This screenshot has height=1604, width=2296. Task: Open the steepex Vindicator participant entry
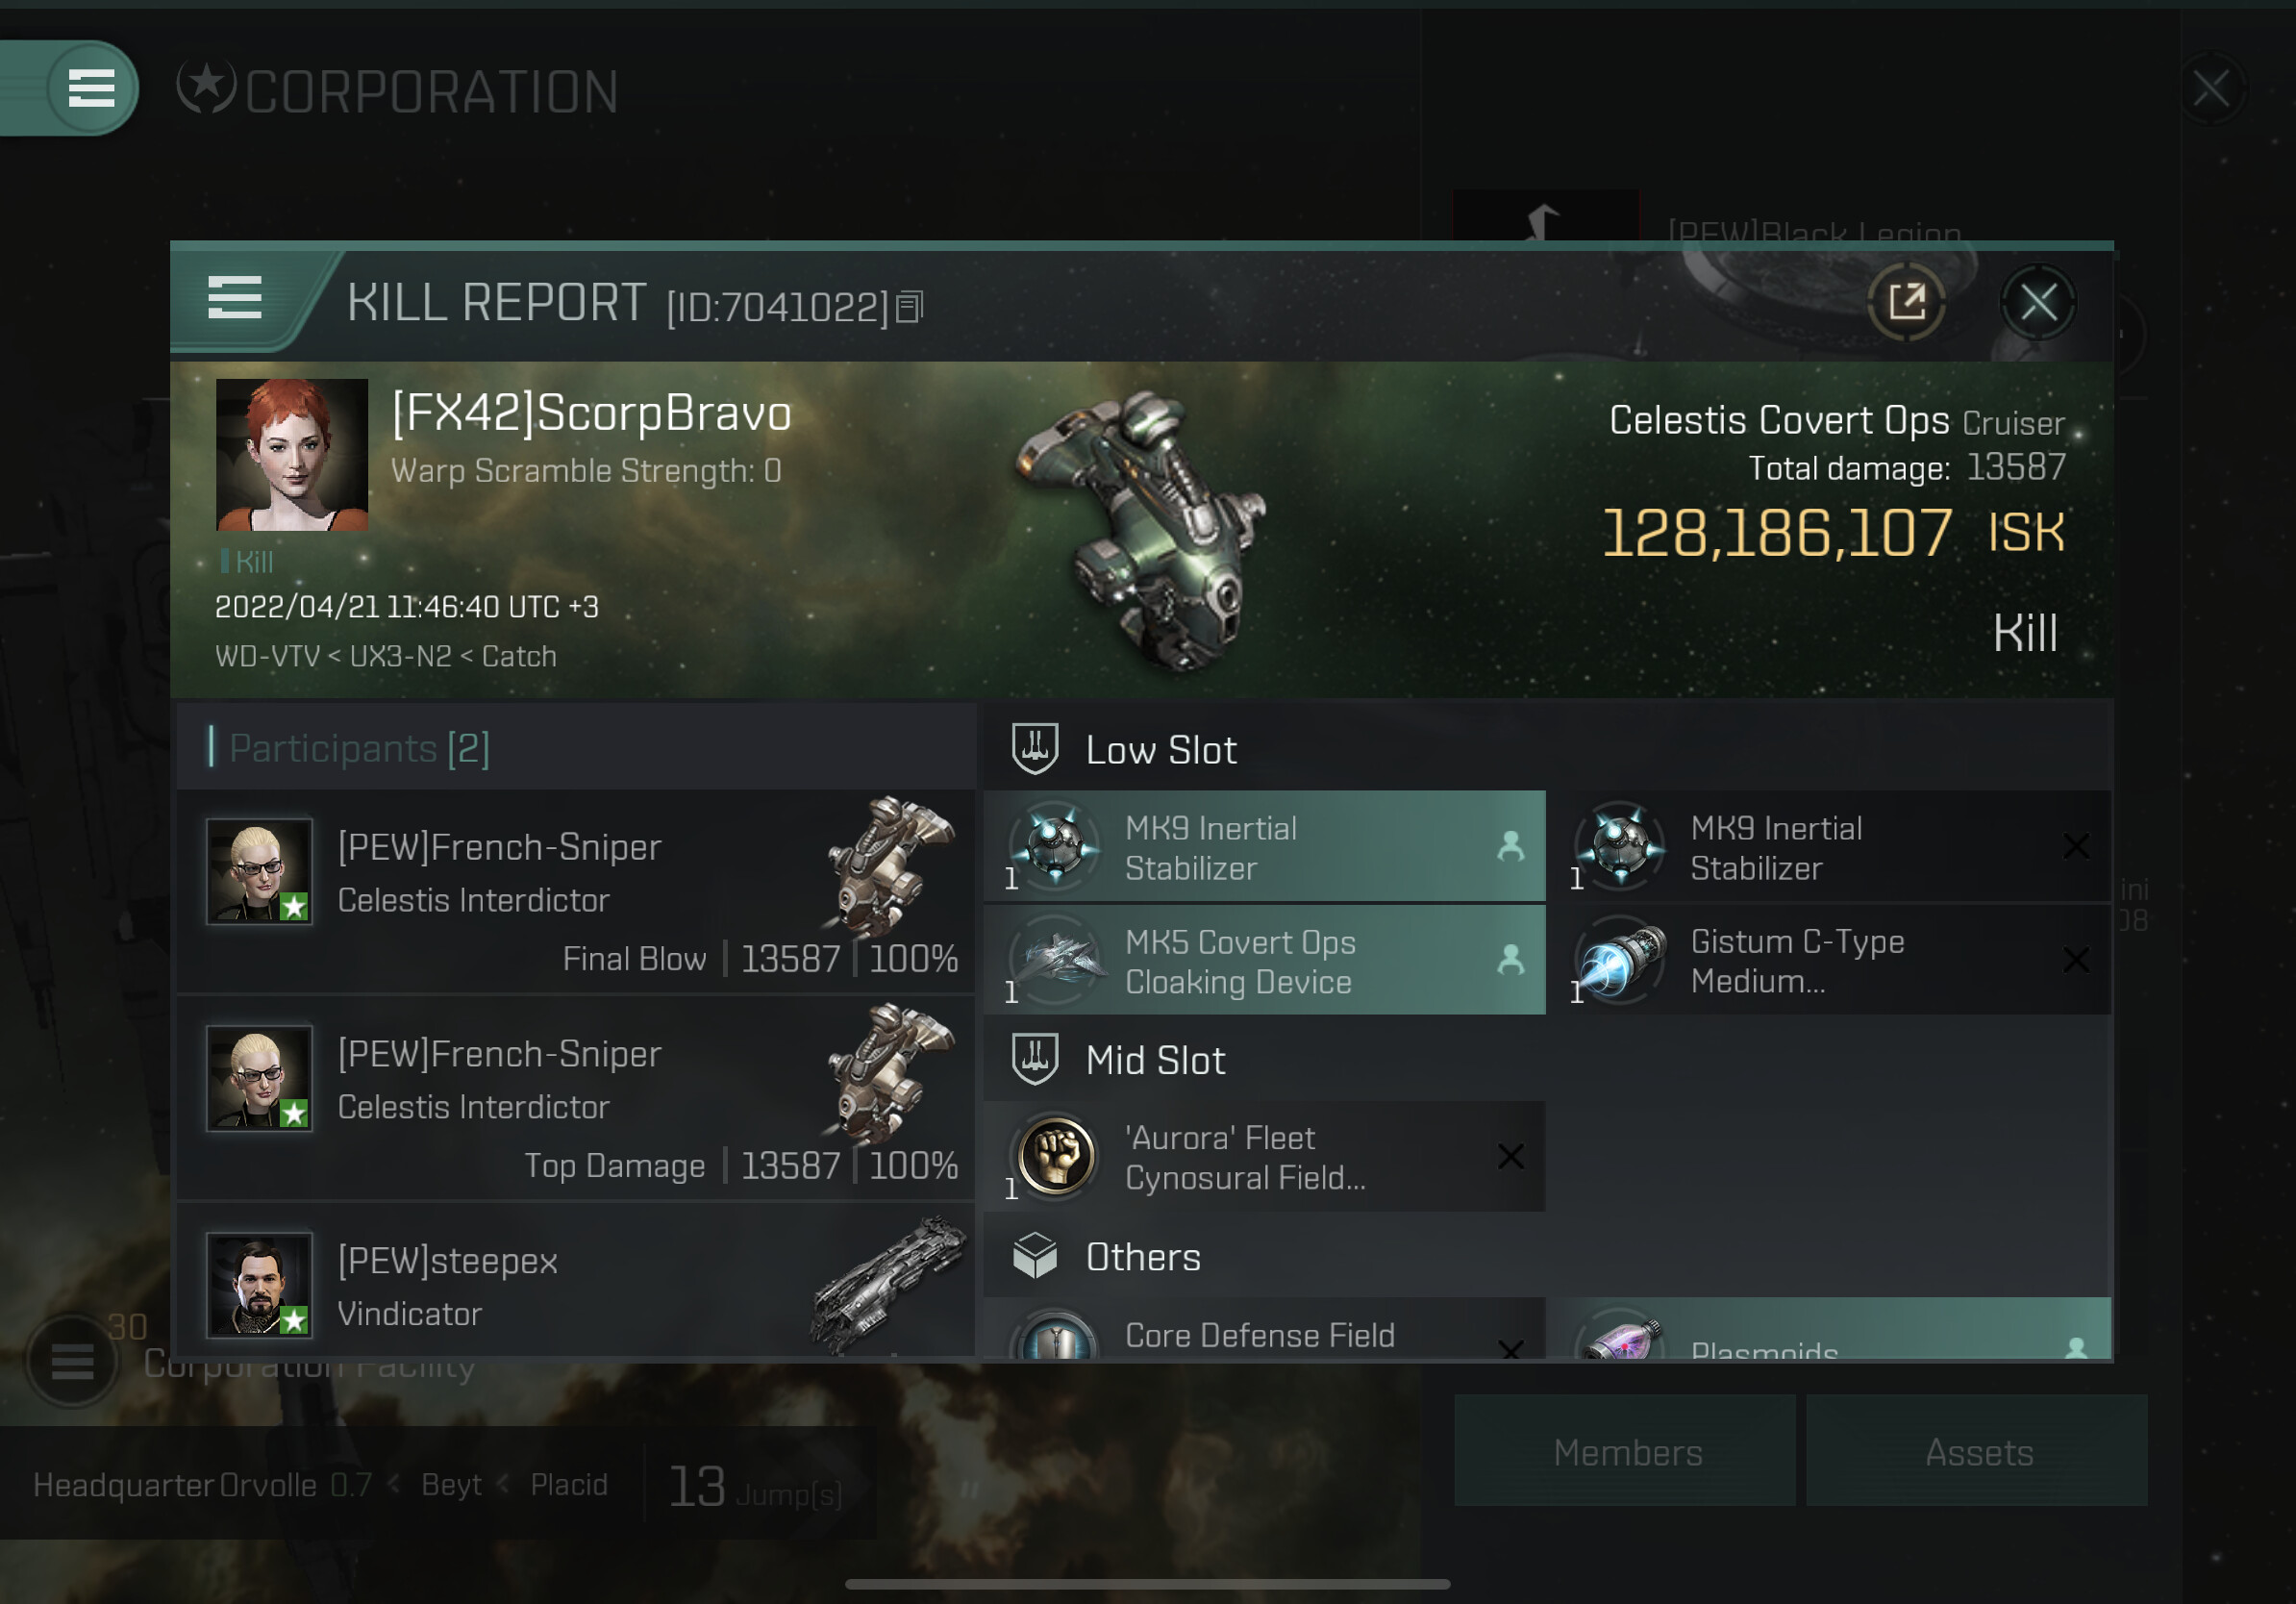[x=575, y=1284]
